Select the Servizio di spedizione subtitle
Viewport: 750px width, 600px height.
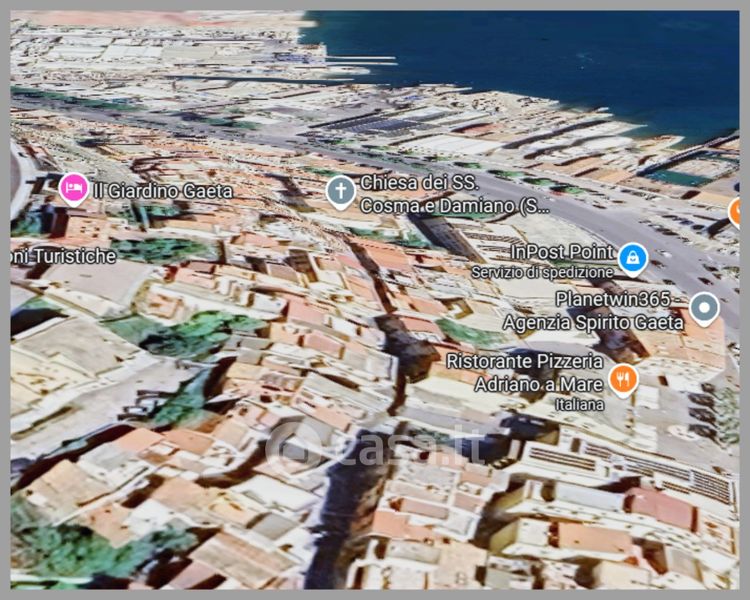[542, 273]
